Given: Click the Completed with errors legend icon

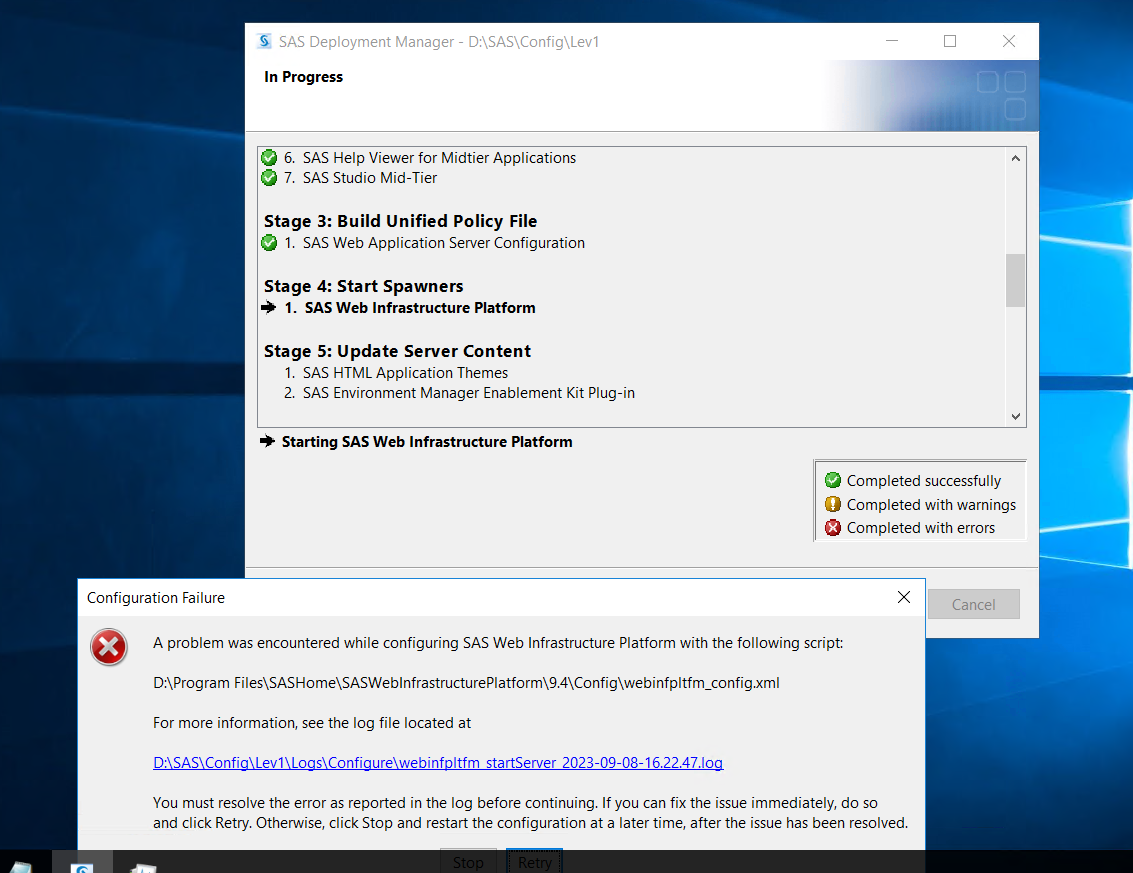Looking at the screenshot, I should point(832,528).
